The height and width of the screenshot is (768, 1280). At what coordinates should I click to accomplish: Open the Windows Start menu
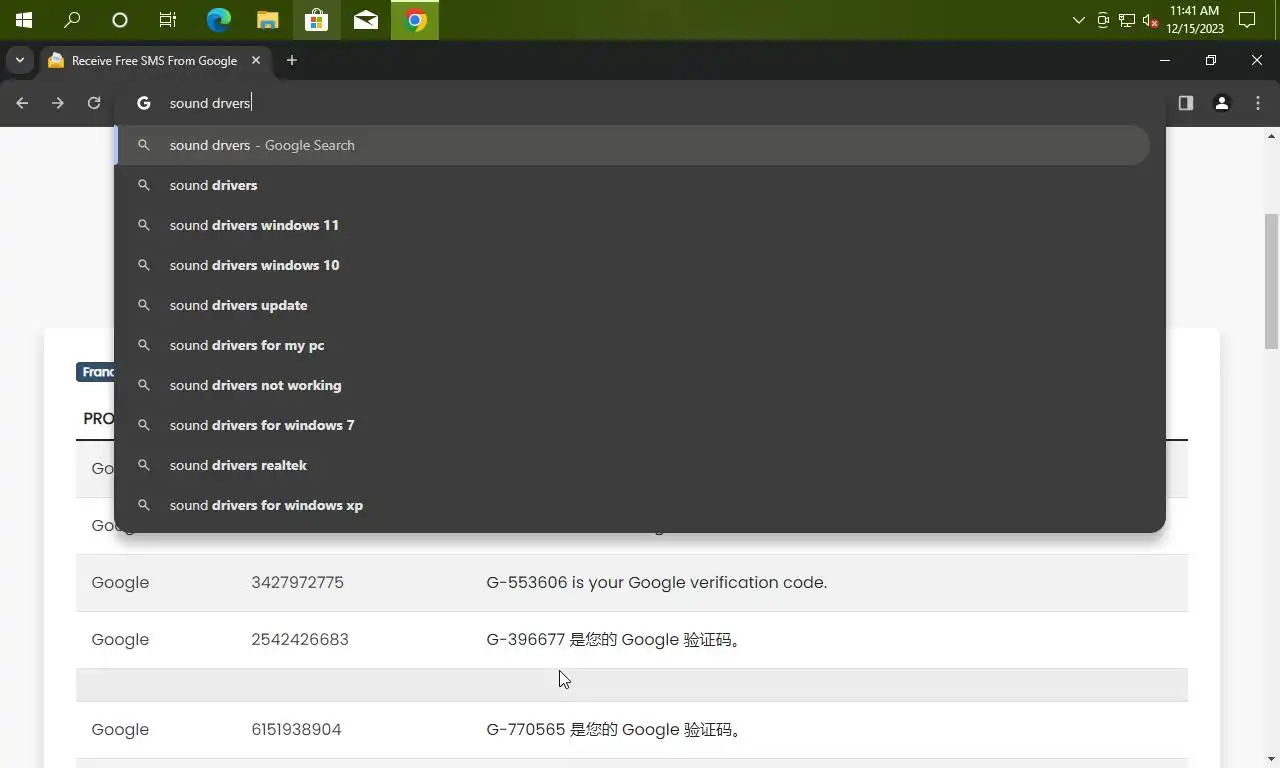[x=23, y=20]
